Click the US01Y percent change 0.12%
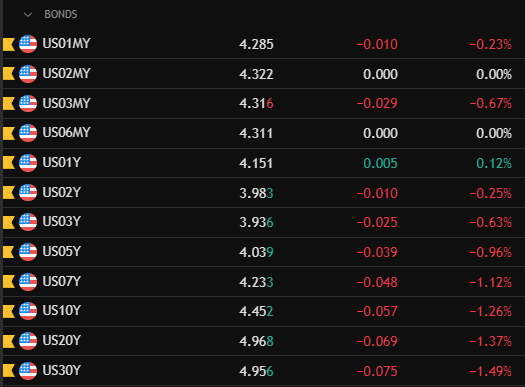Screen dimensions: 525x387 494,163
